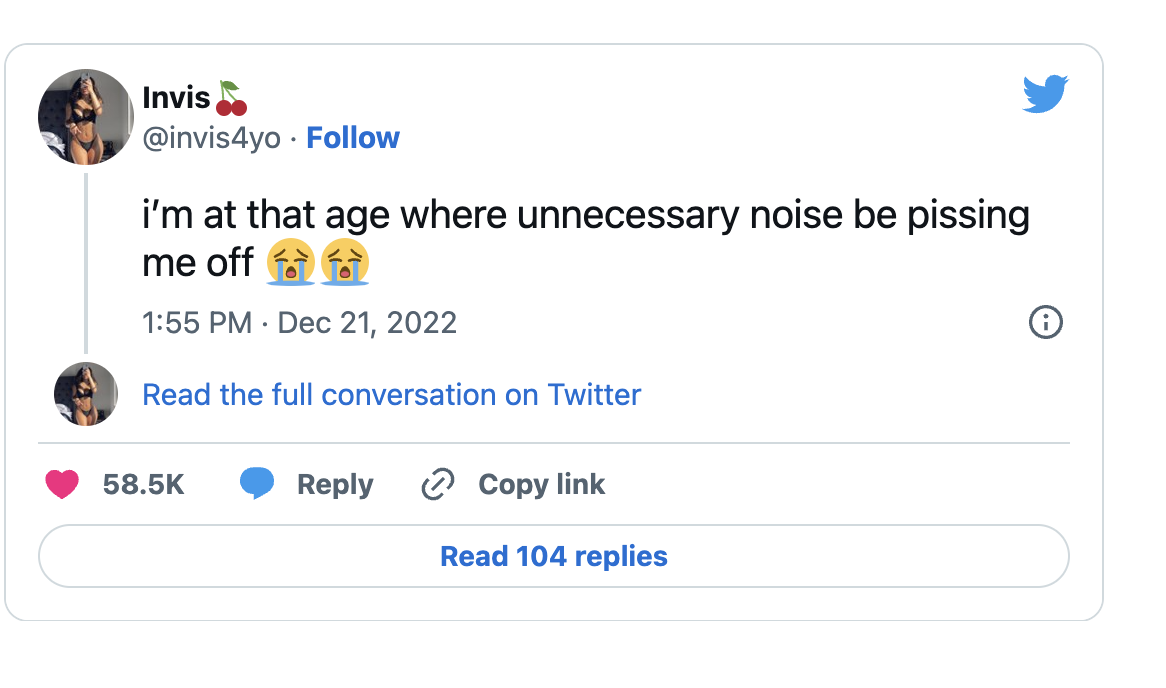This screenshot has width=1166, height=688.
Task: Click the small avatar beside conversation link
Action: click(86, 394)
